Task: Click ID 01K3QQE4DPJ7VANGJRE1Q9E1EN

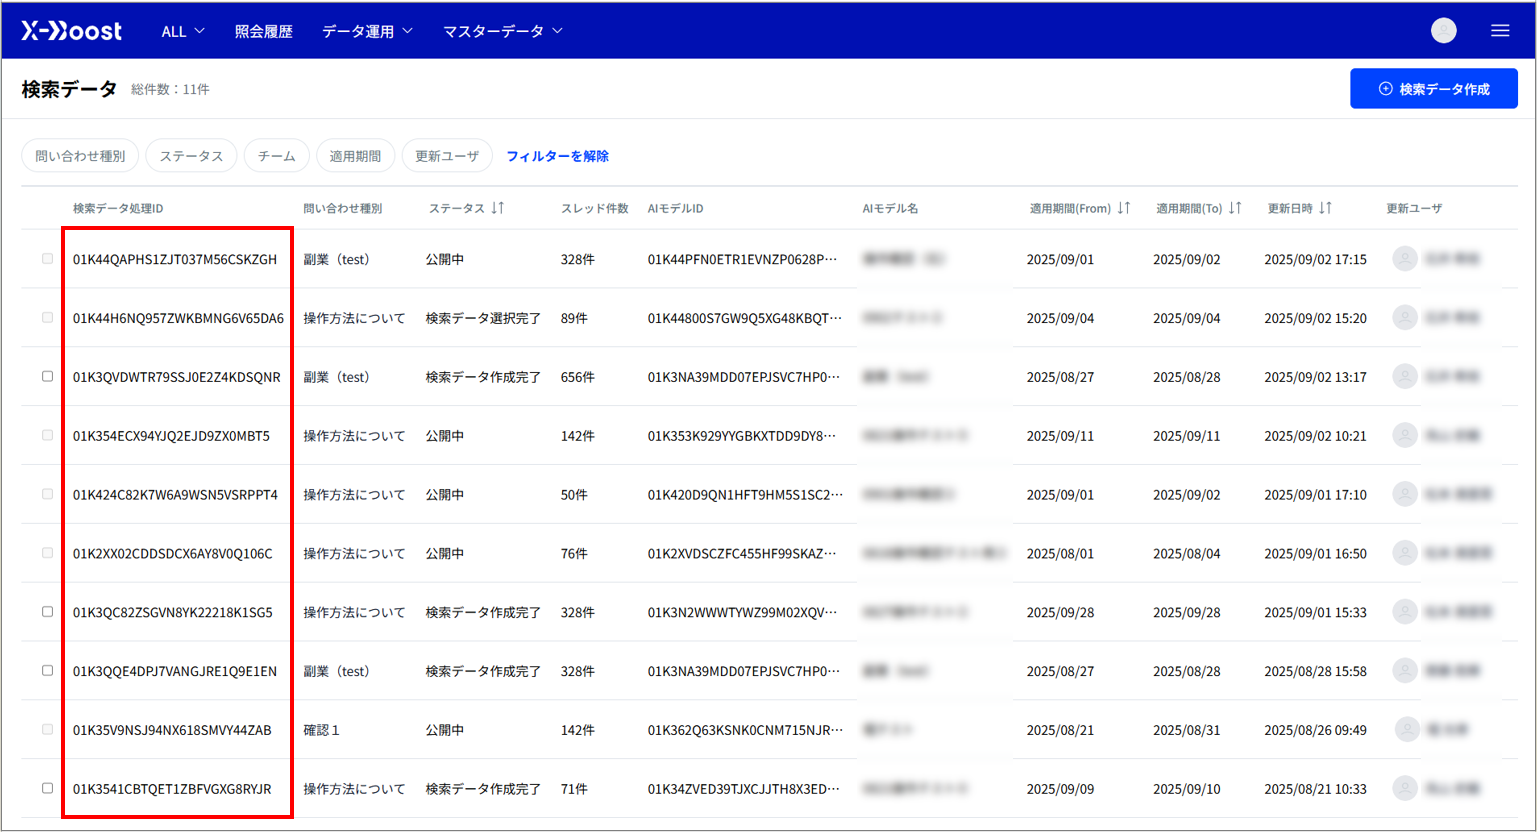Action: [175, 671]
